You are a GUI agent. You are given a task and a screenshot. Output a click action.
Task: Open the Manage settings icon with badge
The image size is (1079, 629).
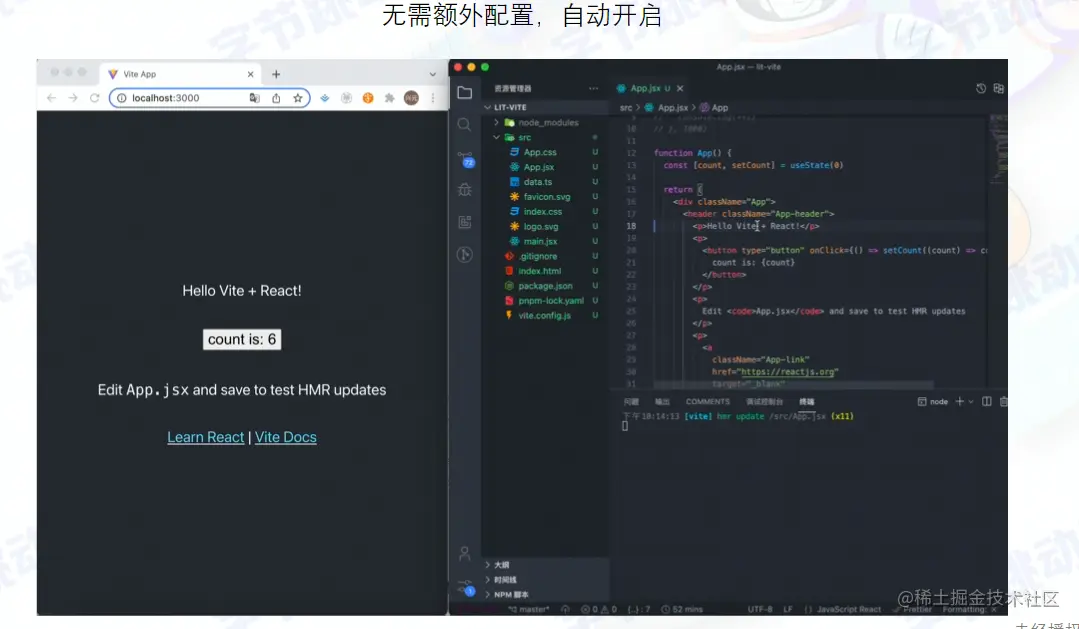pos(467,587)
